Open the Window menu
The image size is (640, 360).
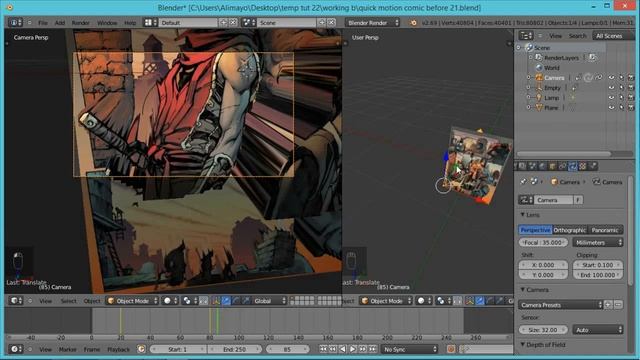tap(107, 23)
